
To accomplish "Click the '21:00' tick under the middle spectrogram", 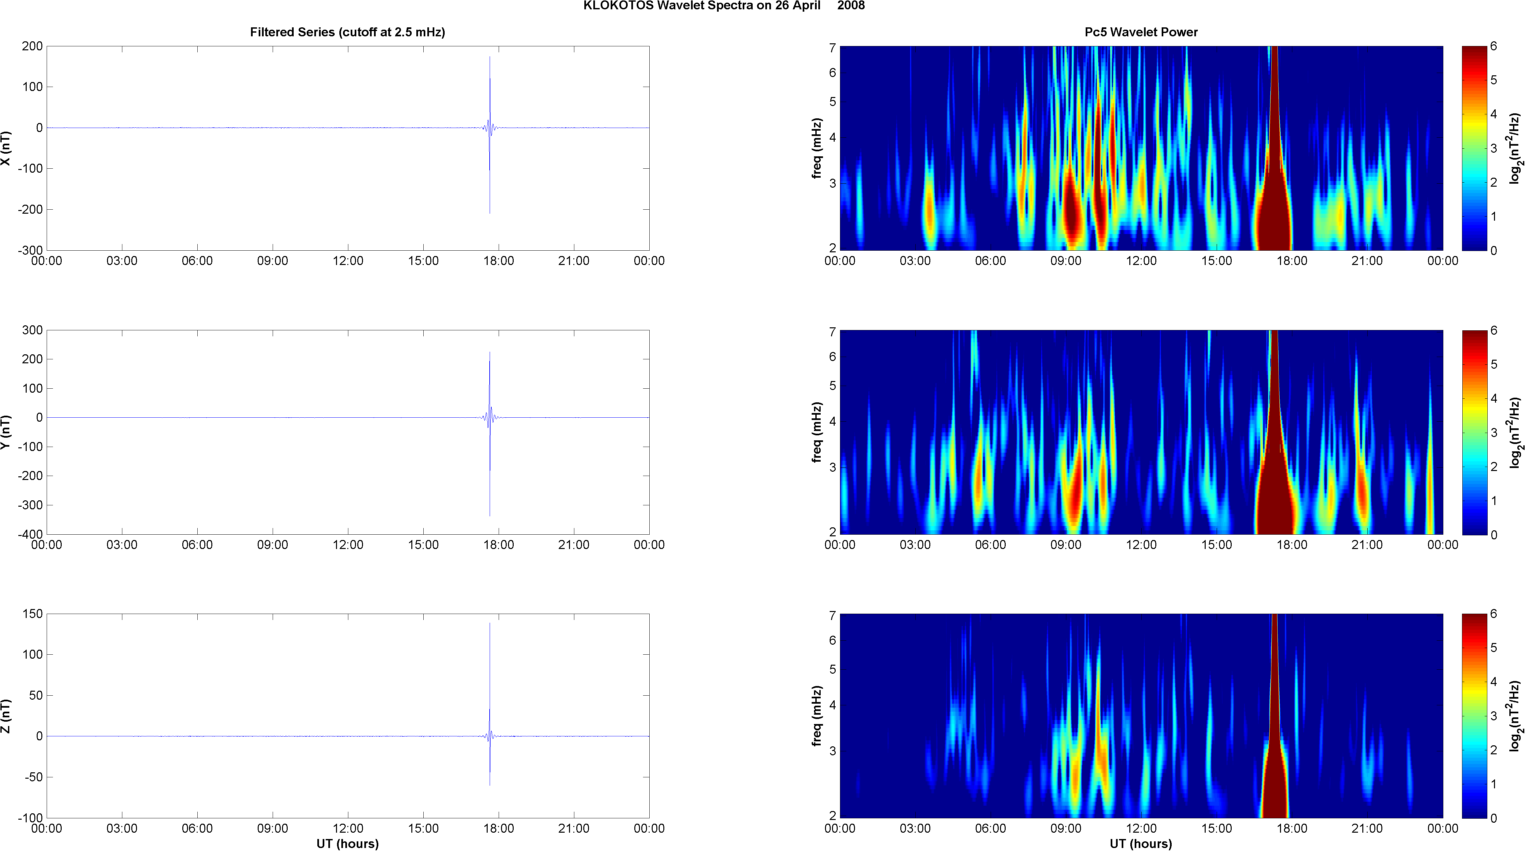I will click(x=1367, y=545).
